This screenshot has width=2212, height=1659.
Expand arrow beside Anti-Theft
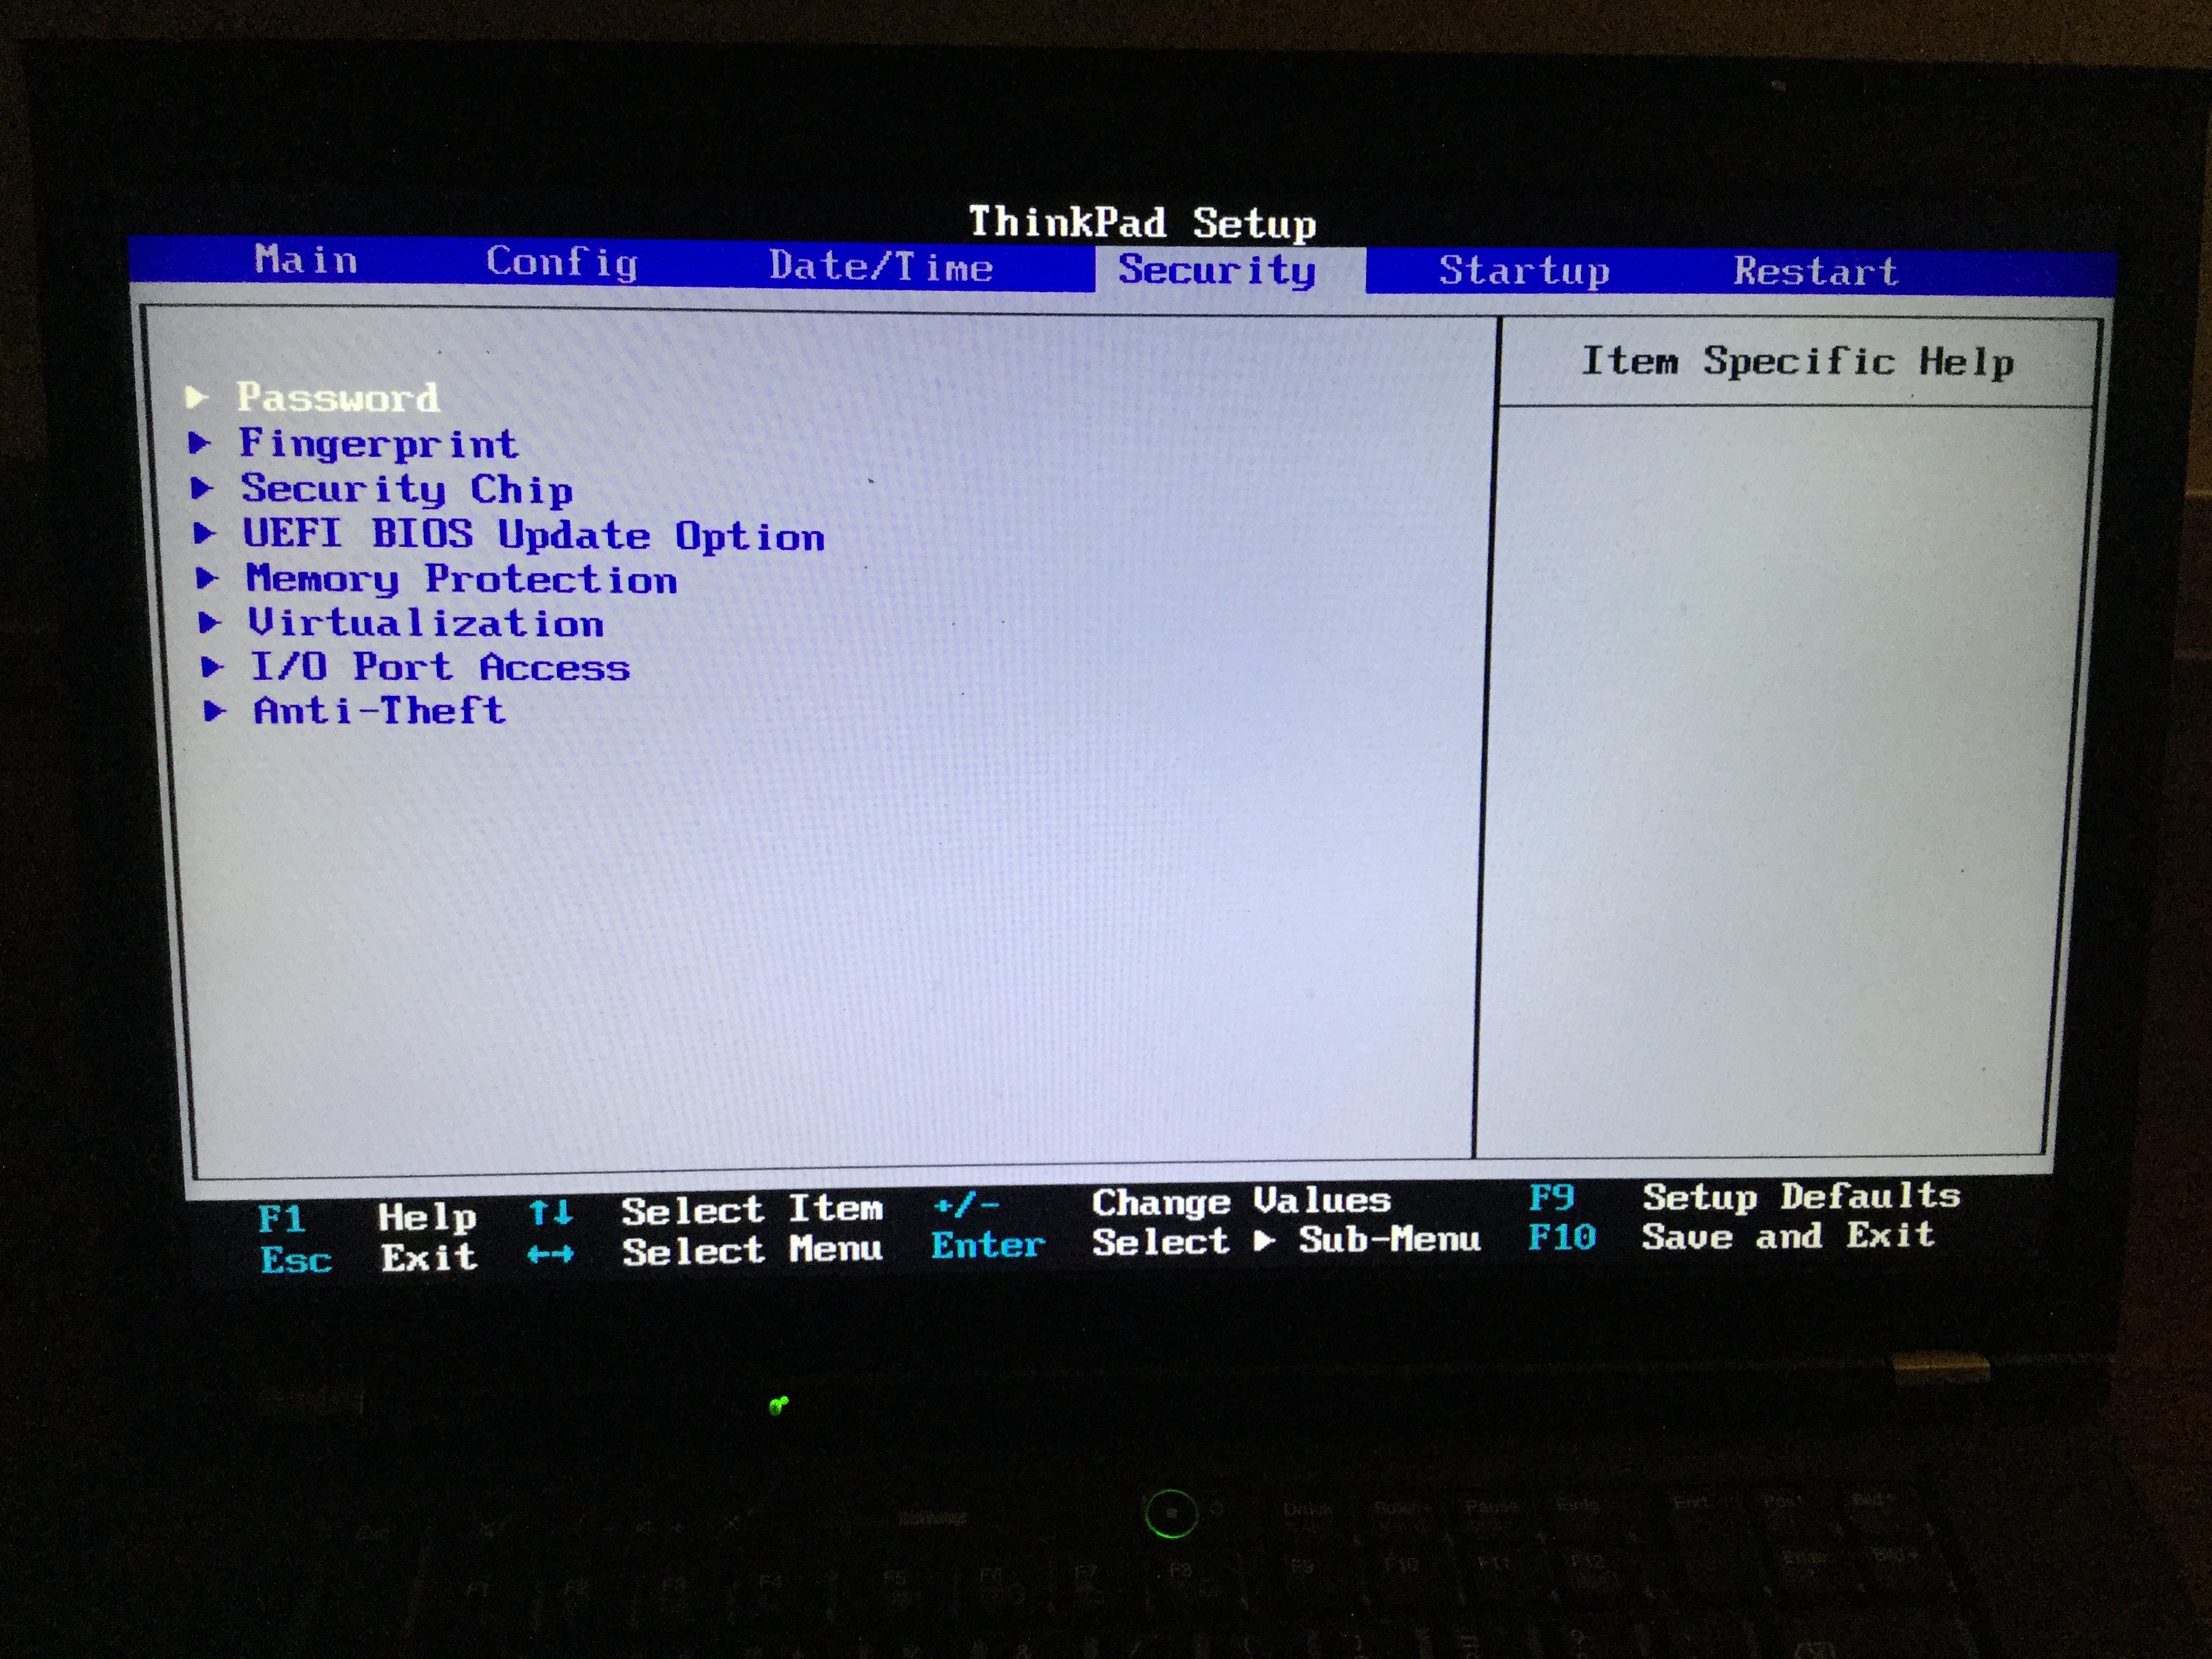pos(214,711)
